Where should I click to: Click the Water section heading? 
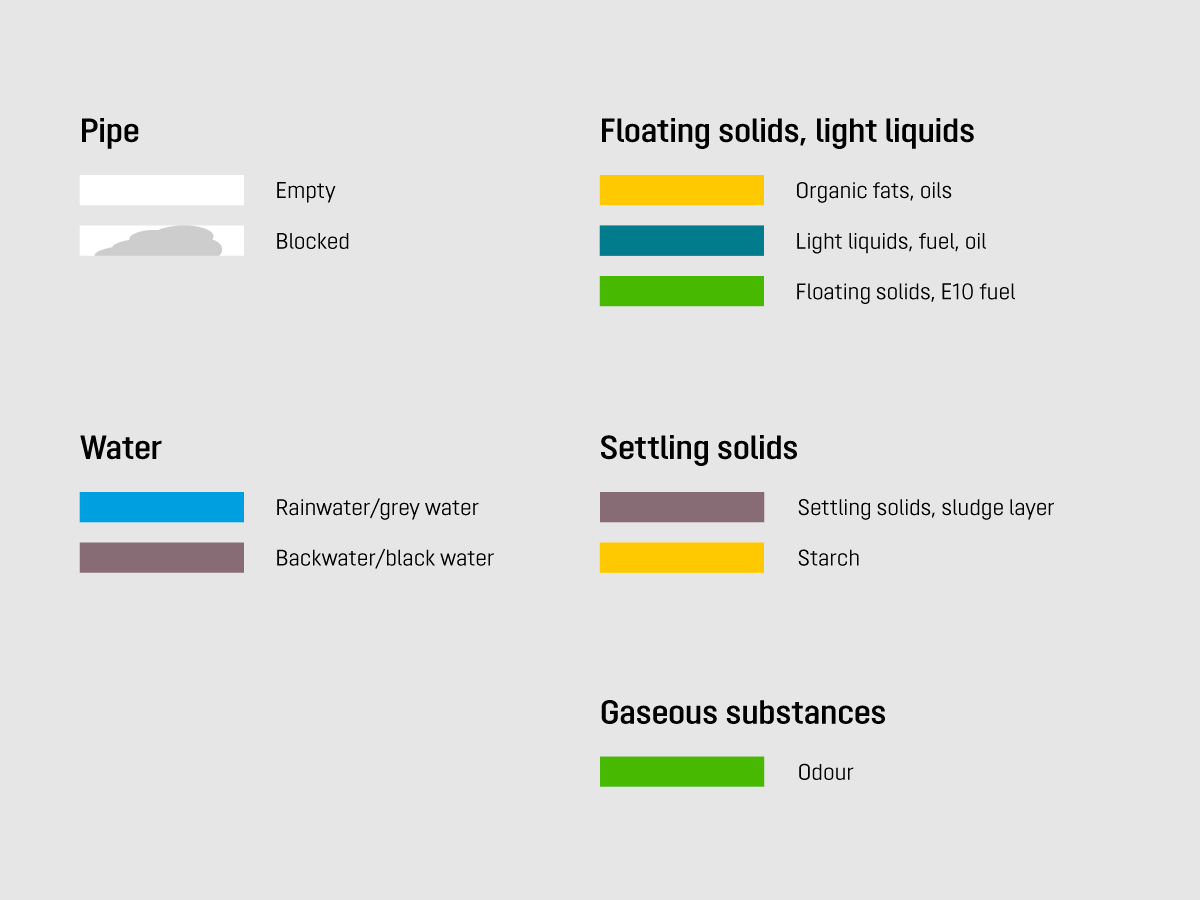pyautogui.click(x=120, y=448)
